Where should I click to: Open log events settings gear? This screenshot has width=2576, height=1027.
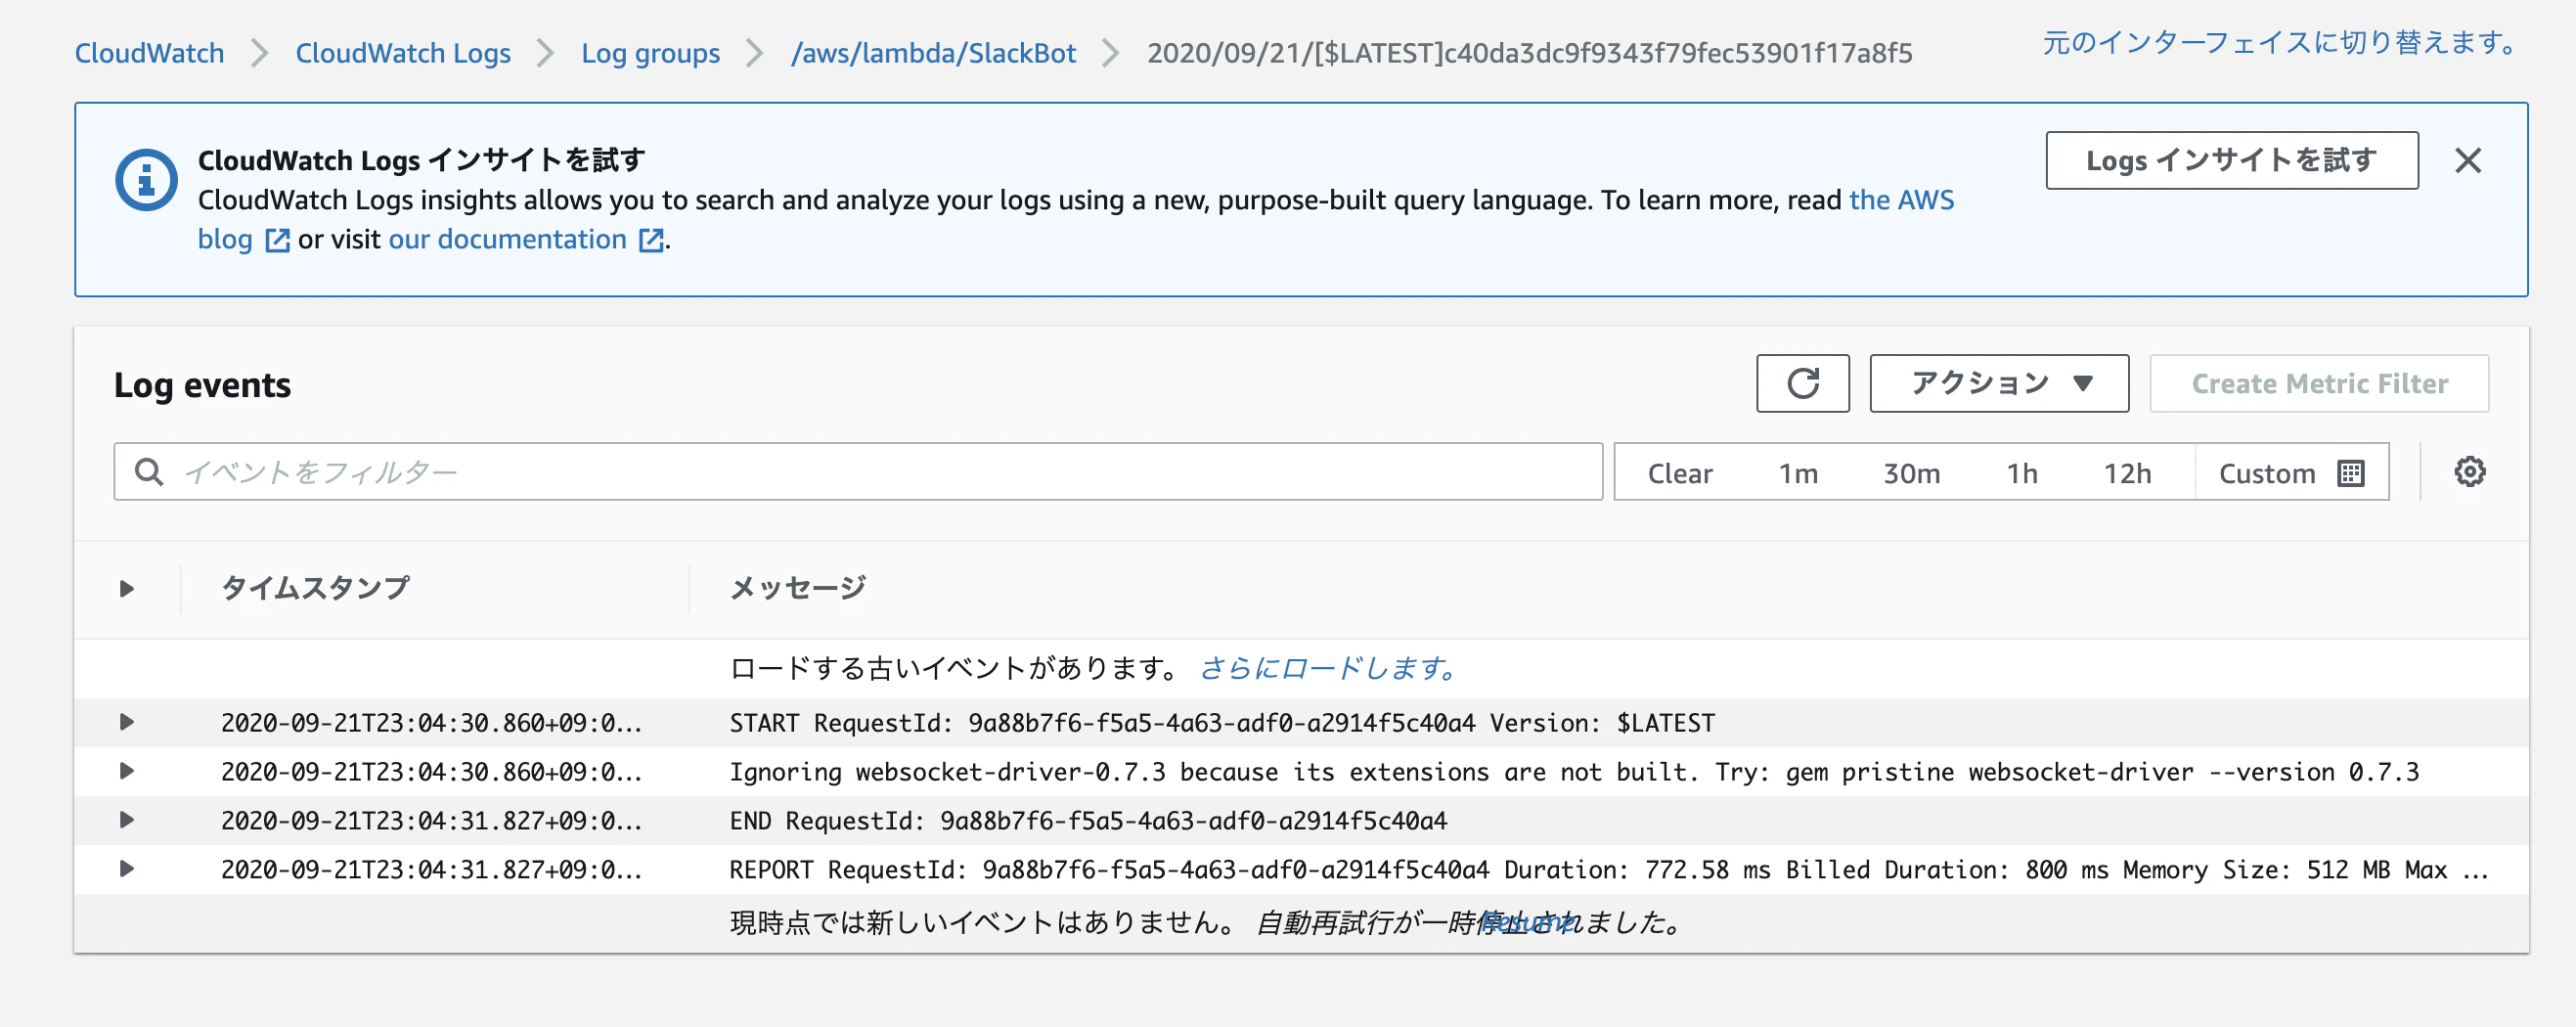[x=2469, y=472]
